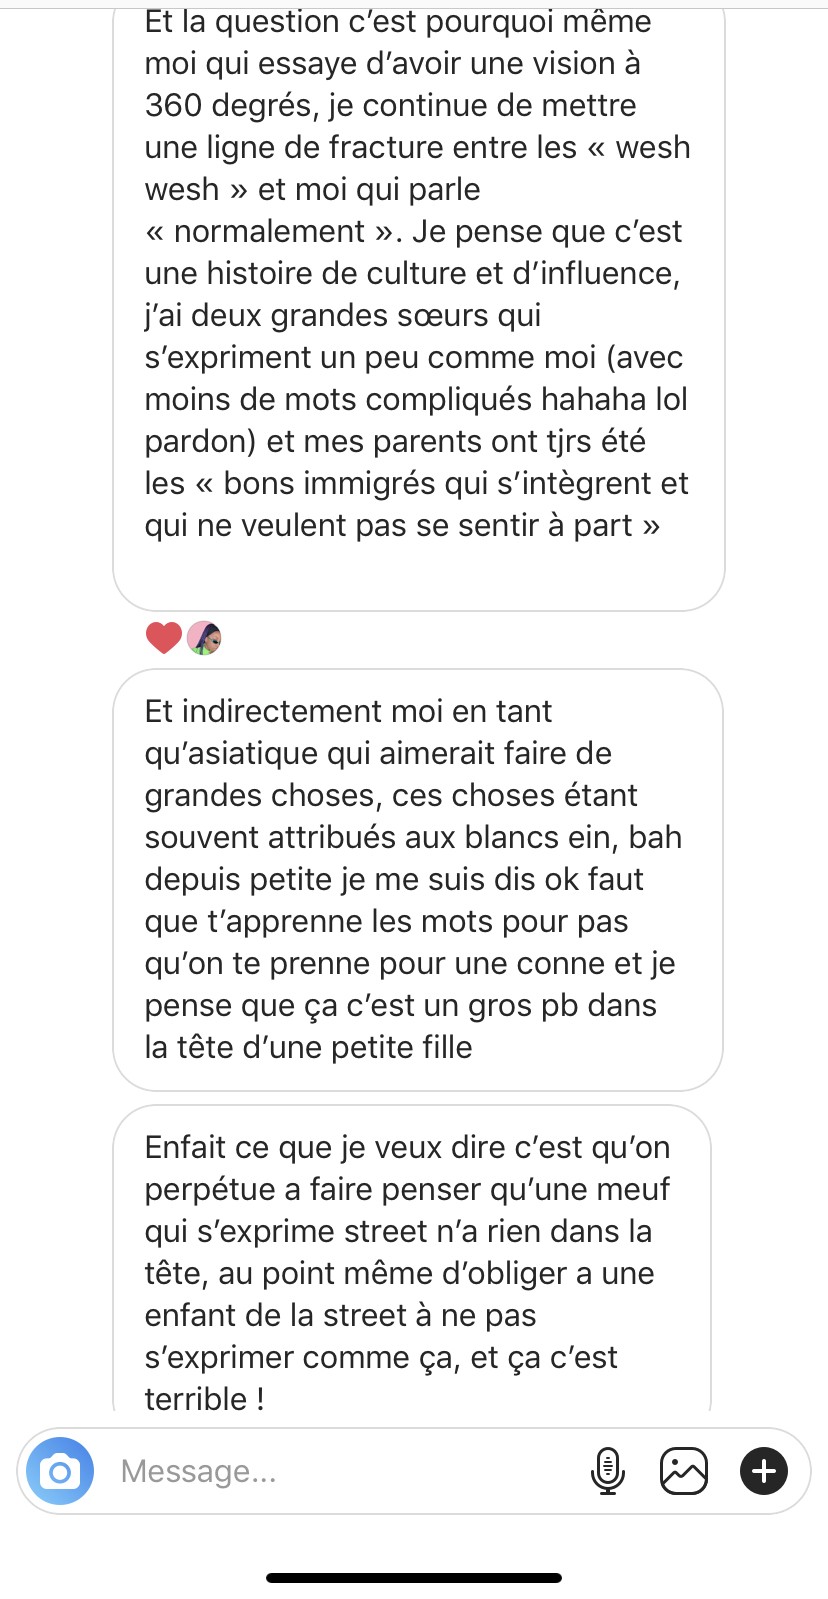The image size is (828, 1599).
Task: Tap the line "depuis petite je me suis dis"
Action: click(394, 879)
